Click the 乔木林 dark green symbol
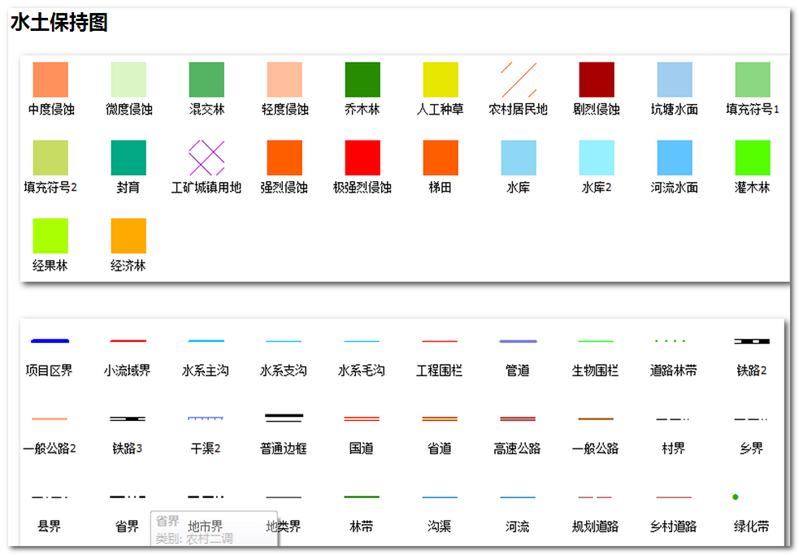The image size is (799, 555). pos(362,80)
